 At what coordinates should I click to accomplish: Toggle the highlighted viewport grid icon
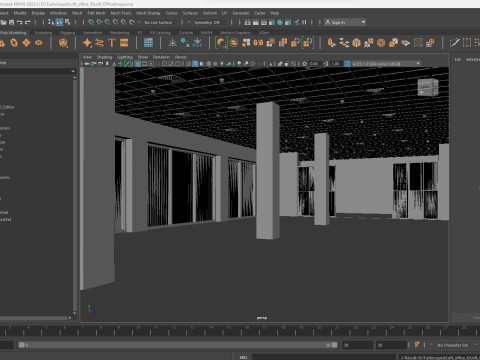pos(138,64)
